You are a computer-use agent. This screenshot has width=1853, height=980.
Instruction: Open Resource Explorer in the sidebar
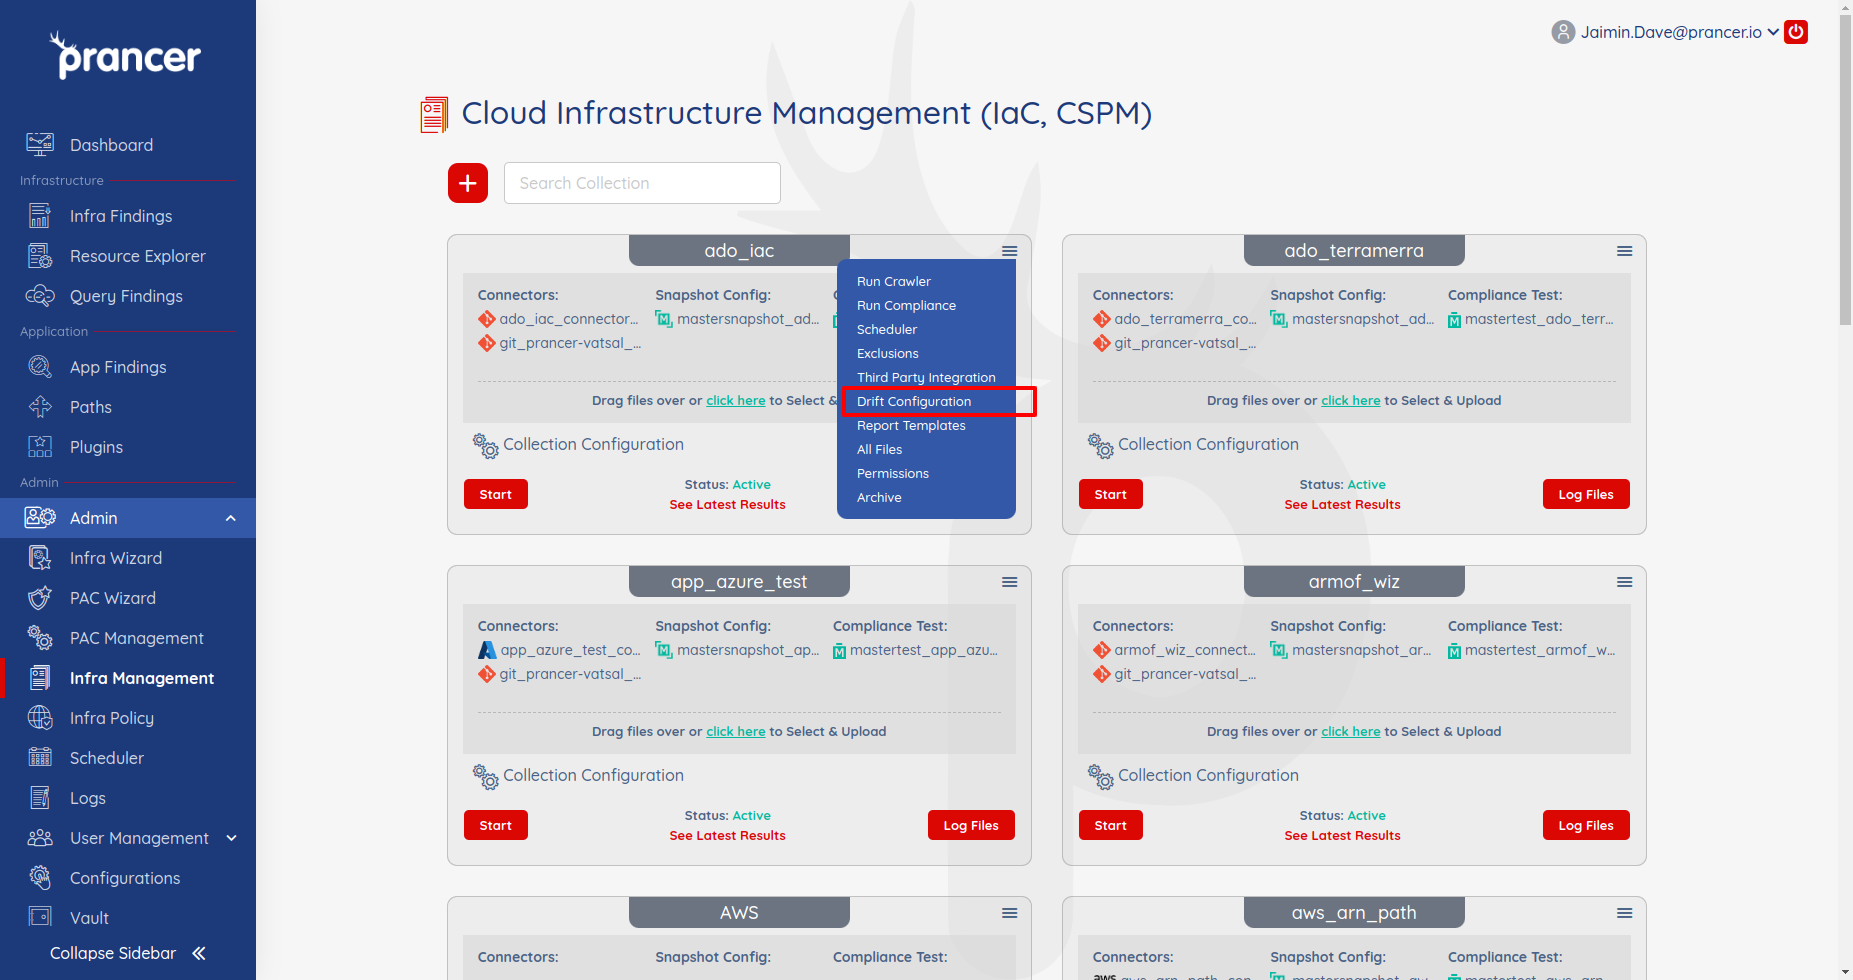pos(138,256)
